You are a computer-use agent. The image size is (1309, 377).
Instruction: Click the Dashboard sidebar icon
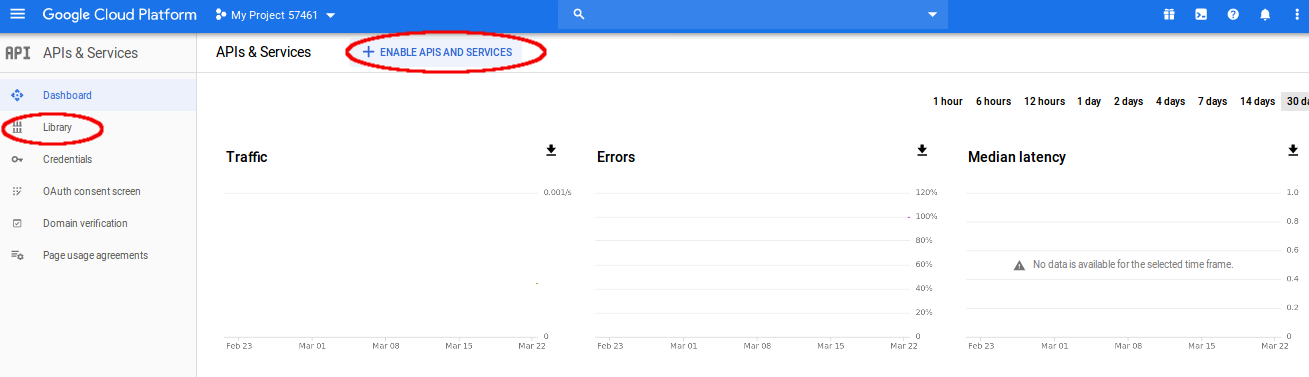17,95
